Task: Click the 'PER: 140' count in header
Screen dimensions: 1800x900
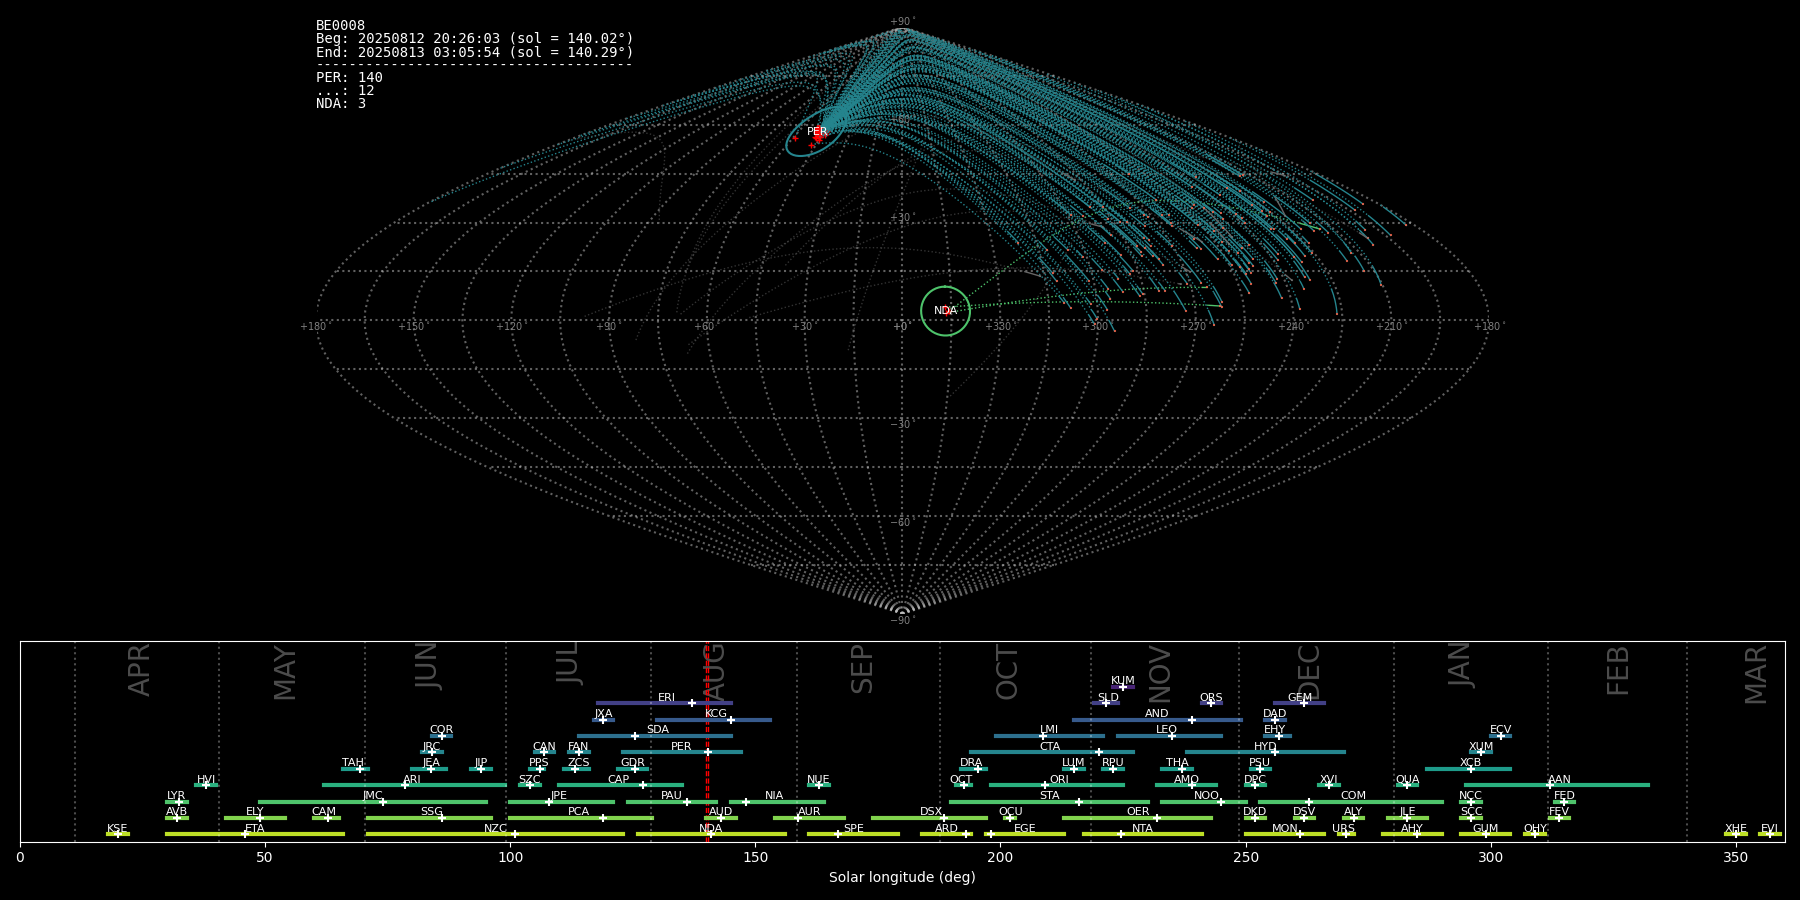Action: point(349,78)
